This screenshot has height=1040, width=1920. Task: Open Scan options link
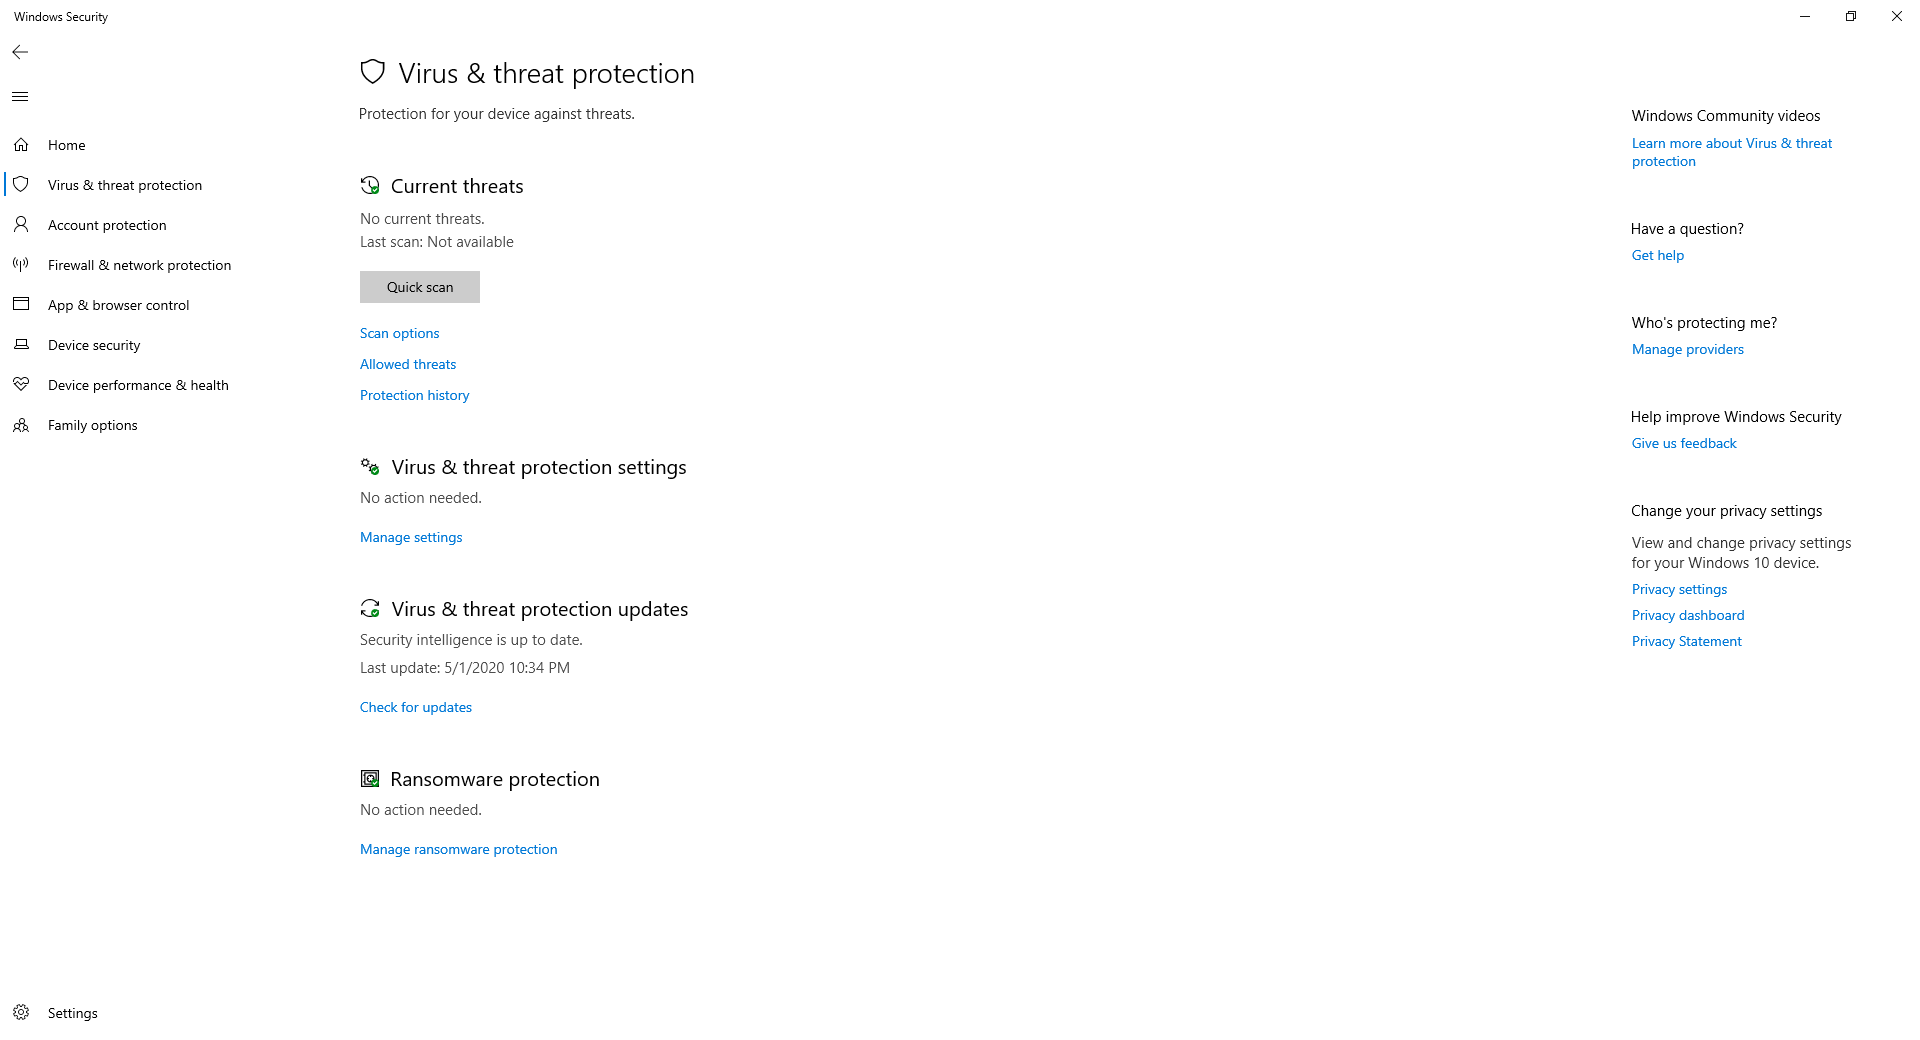[400, 333]
